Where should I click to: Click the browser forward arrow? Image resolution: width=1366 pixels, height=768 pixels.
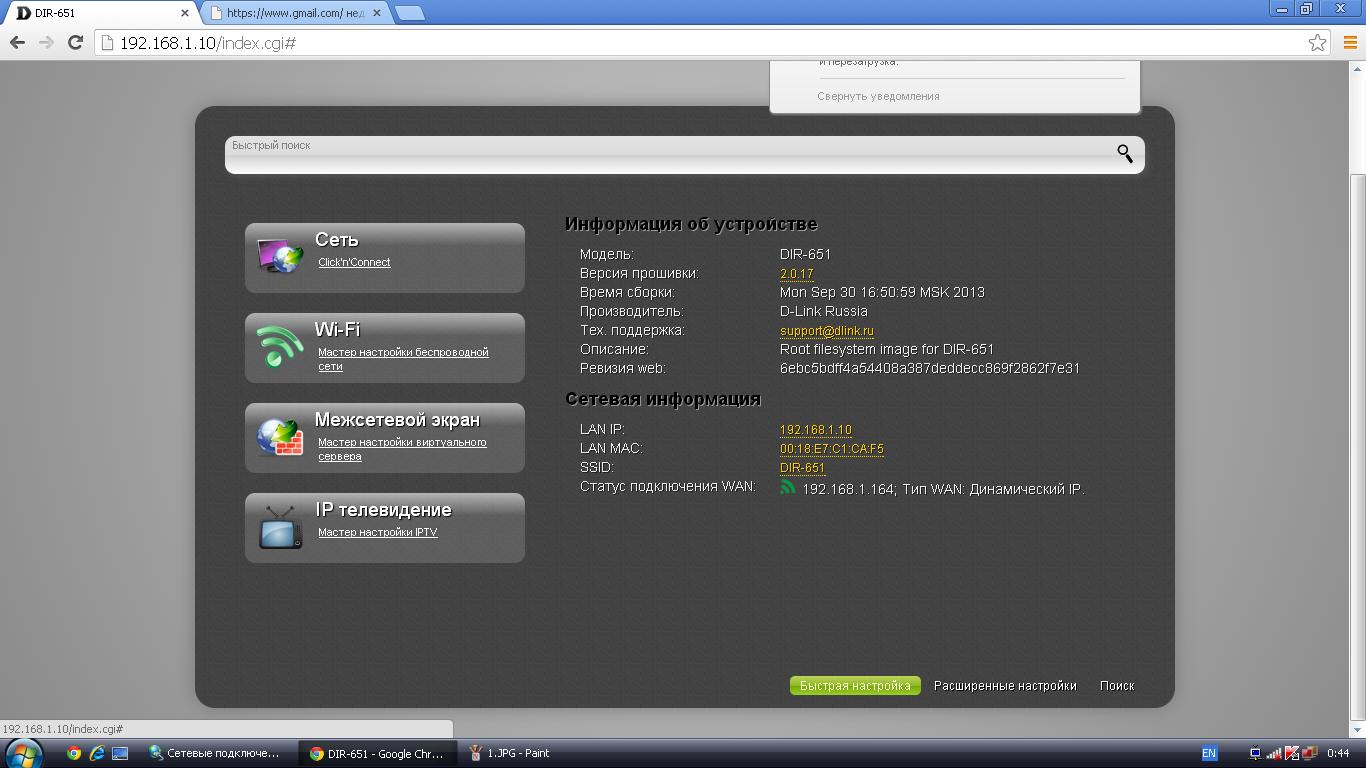46,42
